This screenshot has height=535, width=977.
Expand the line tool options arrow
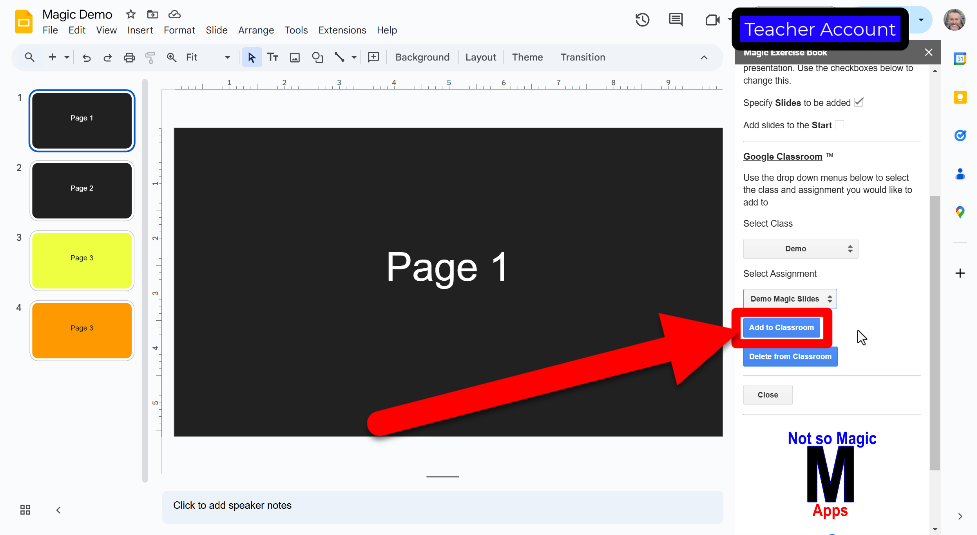[354, 57]
